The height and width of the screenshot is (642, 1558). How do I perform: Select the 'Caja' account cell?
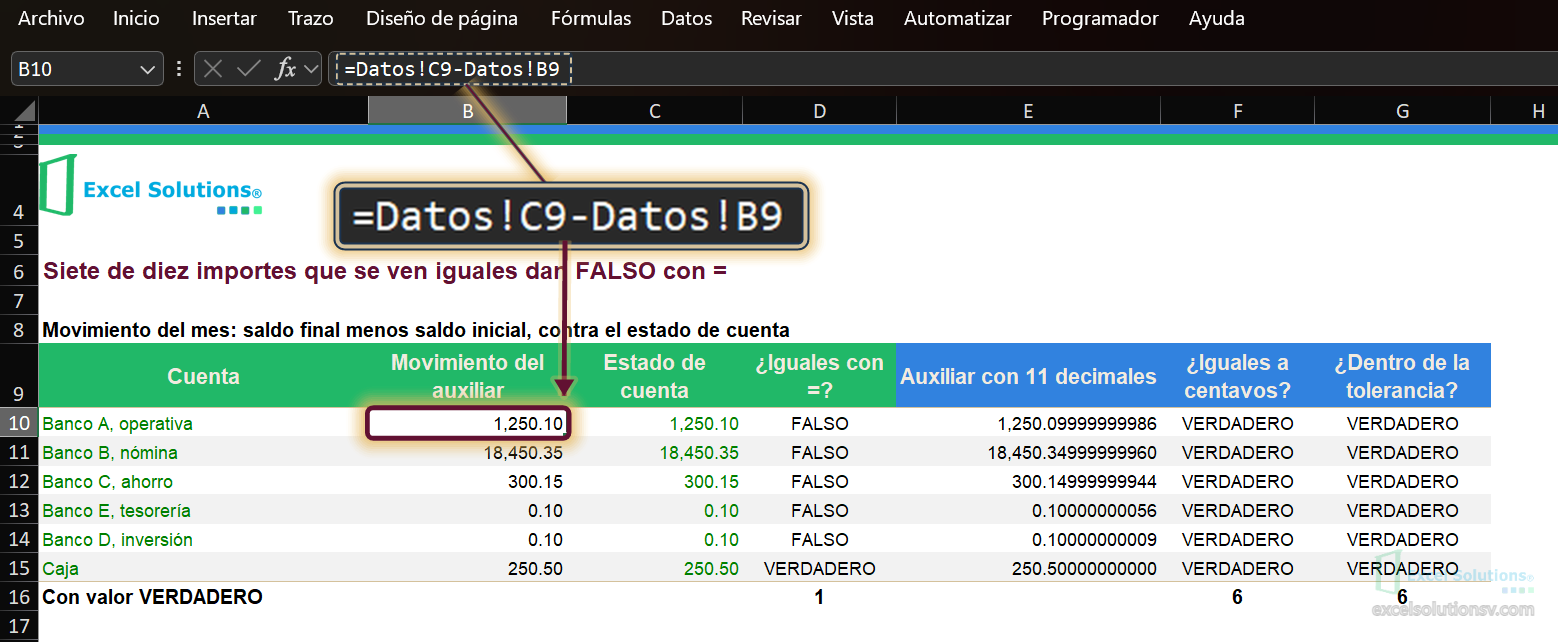click(203, 568)
